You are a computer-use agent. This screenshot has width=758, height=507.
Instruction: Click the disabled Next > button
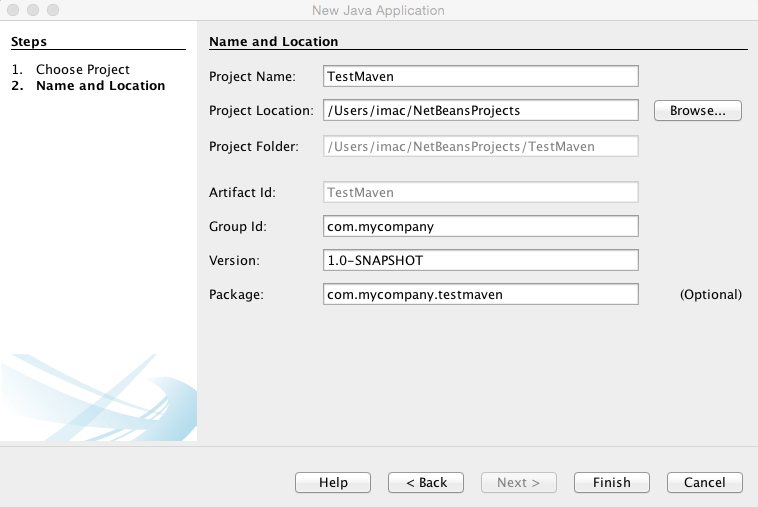[518, 482]
